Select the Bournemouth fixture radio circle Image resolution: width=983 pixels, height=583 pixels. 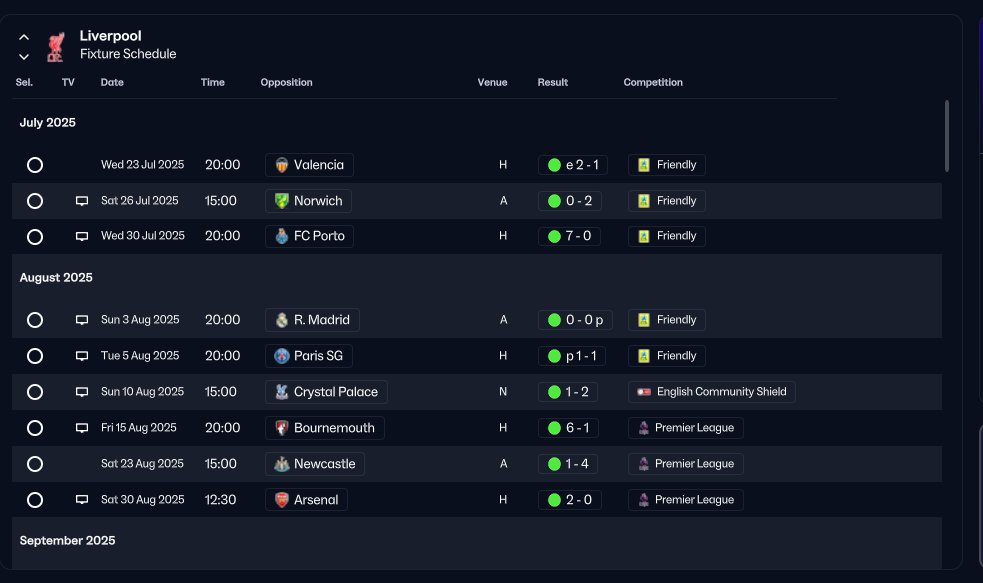tap(35, 428)
